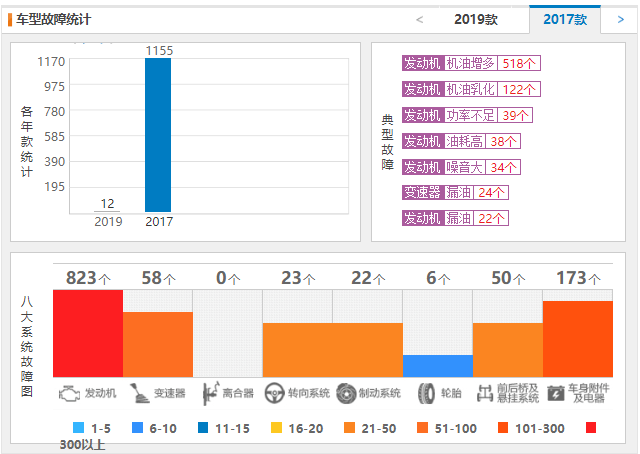
Task: Click the 6-10 legend color swatch
Action: click(x=138, y=427)
